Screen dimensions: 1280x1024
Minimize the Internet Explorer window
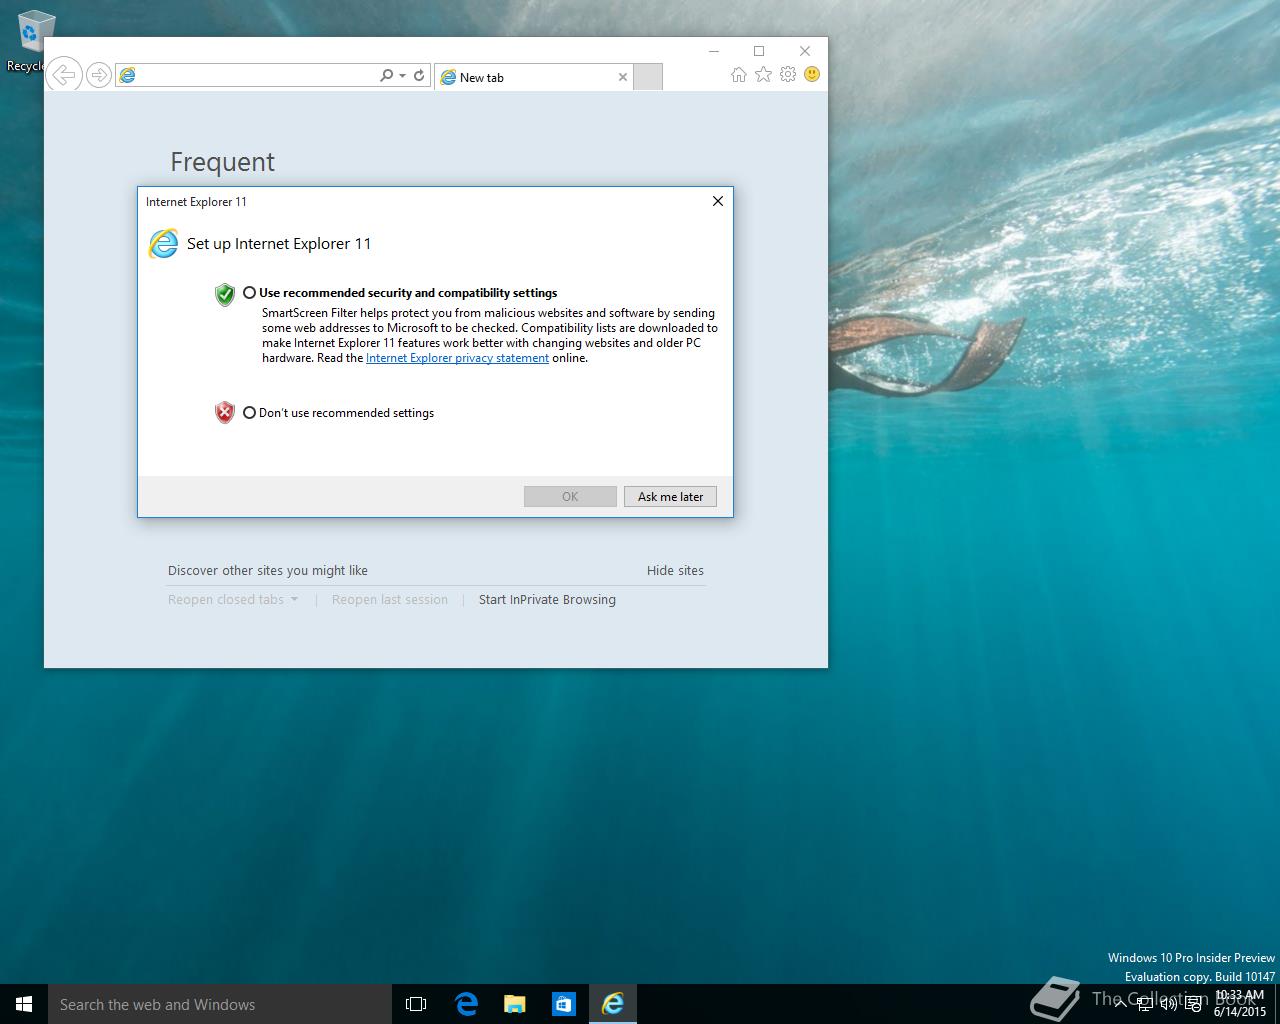coord(714,51)
